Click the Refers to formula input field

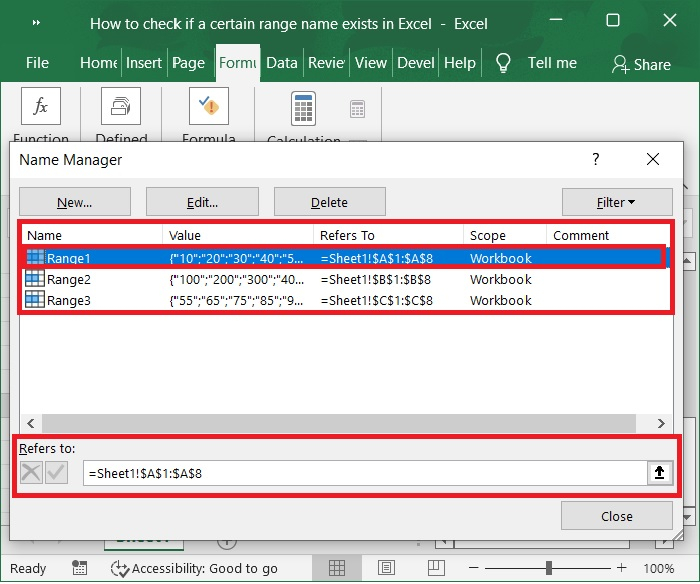pos(365,473)
